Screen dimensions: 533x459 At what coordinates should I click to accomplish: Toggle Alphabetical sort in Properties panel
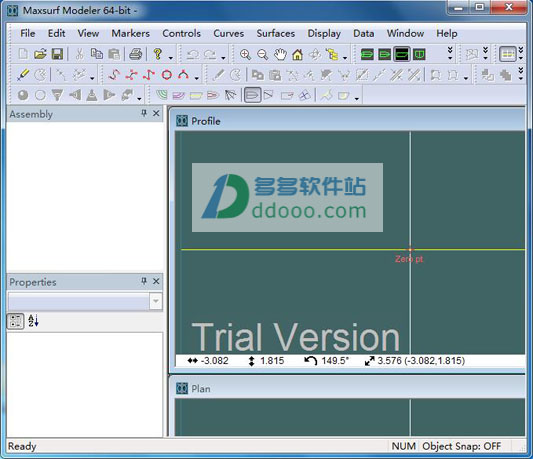pyautogui.click(x=33, y=321)
